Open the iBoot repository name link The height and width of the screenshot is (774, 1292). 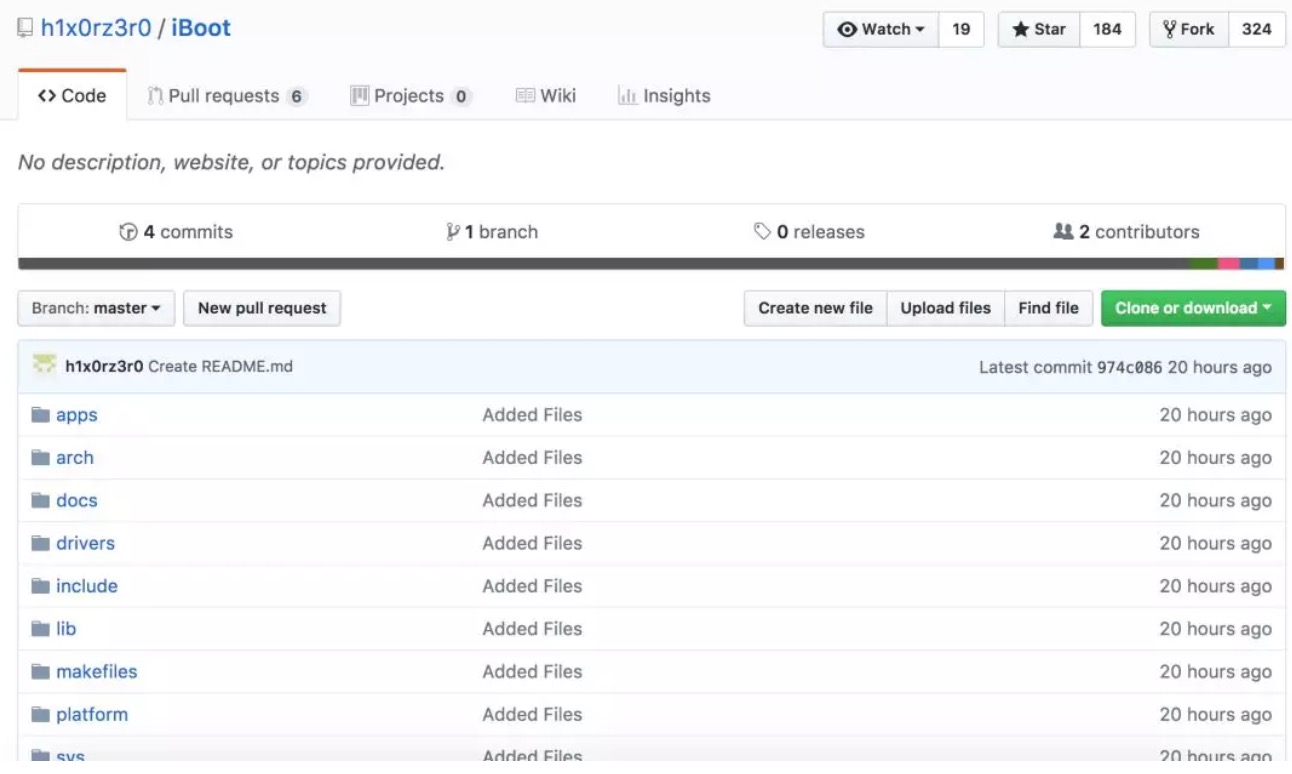tap(201, 28)
